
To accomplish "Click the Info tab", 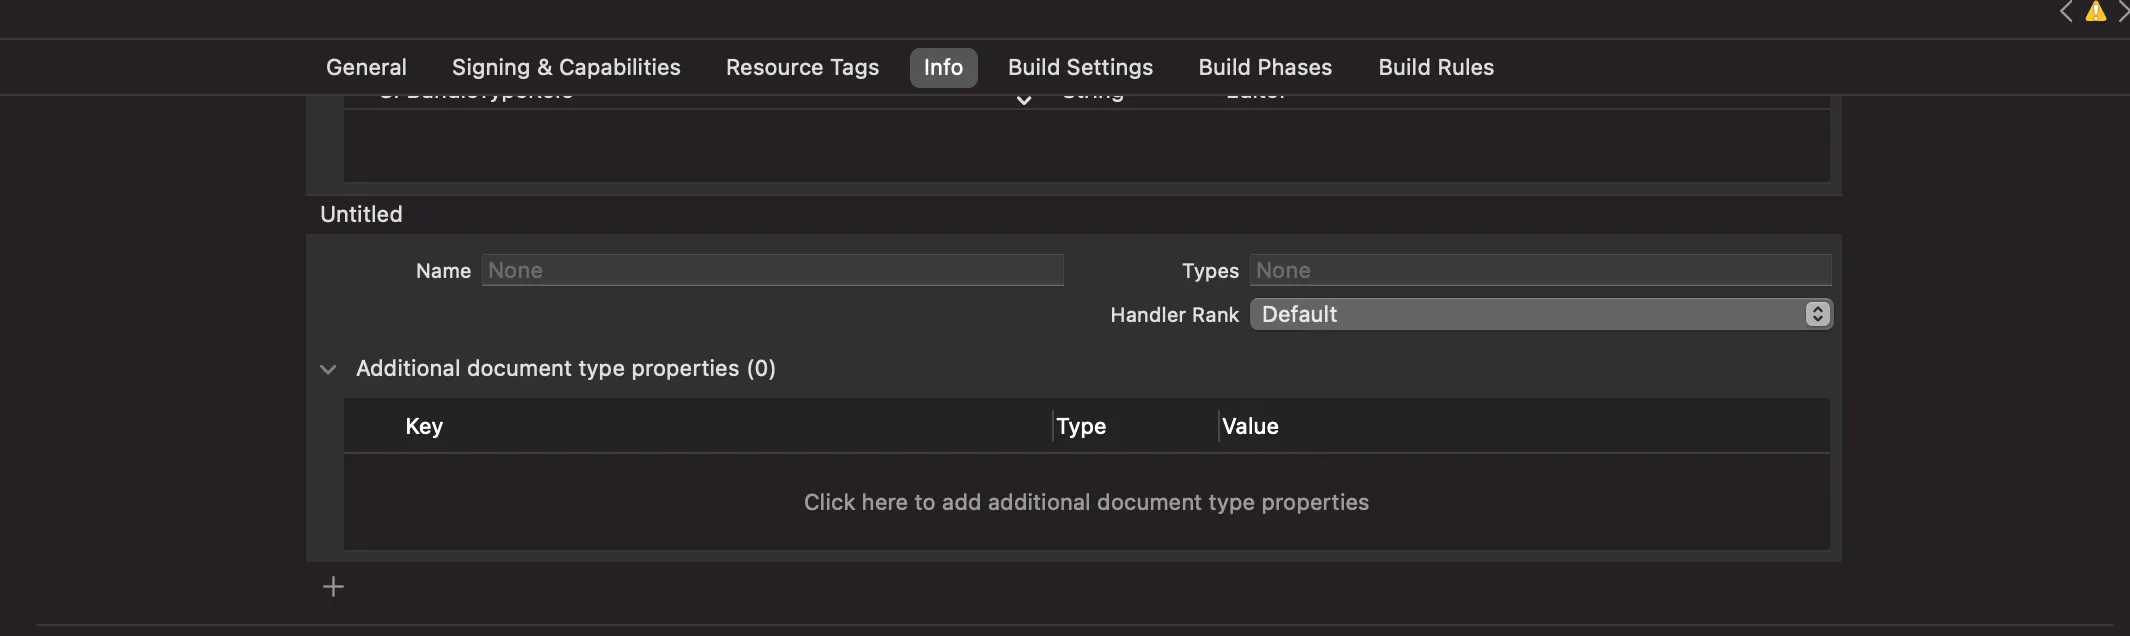I will pos(943,67).
